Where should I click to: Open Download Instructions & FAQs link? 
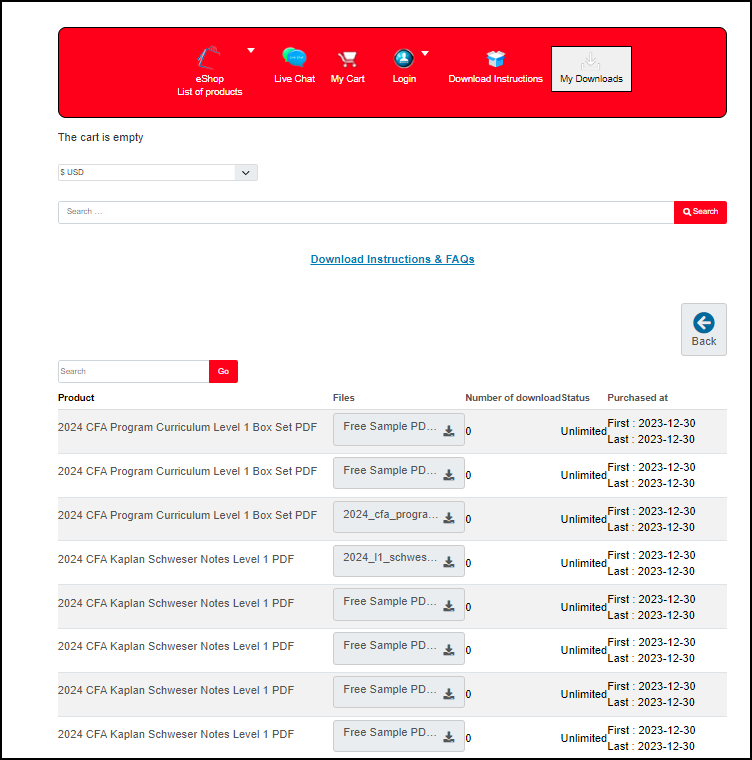click(x=392, y=259)
